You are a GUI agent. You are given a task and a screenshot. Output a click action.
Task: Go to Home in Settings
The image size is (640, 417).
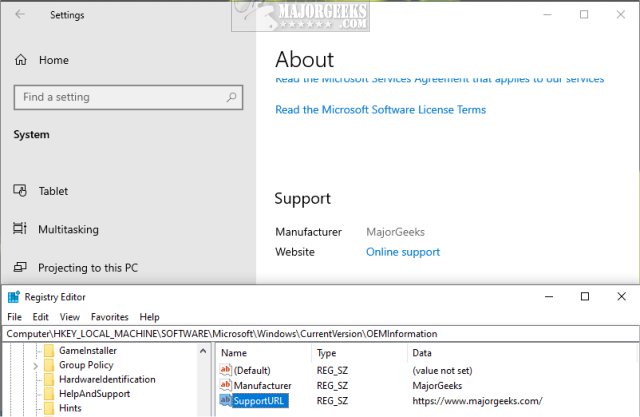pyautogui.click(x=54, y=60)
